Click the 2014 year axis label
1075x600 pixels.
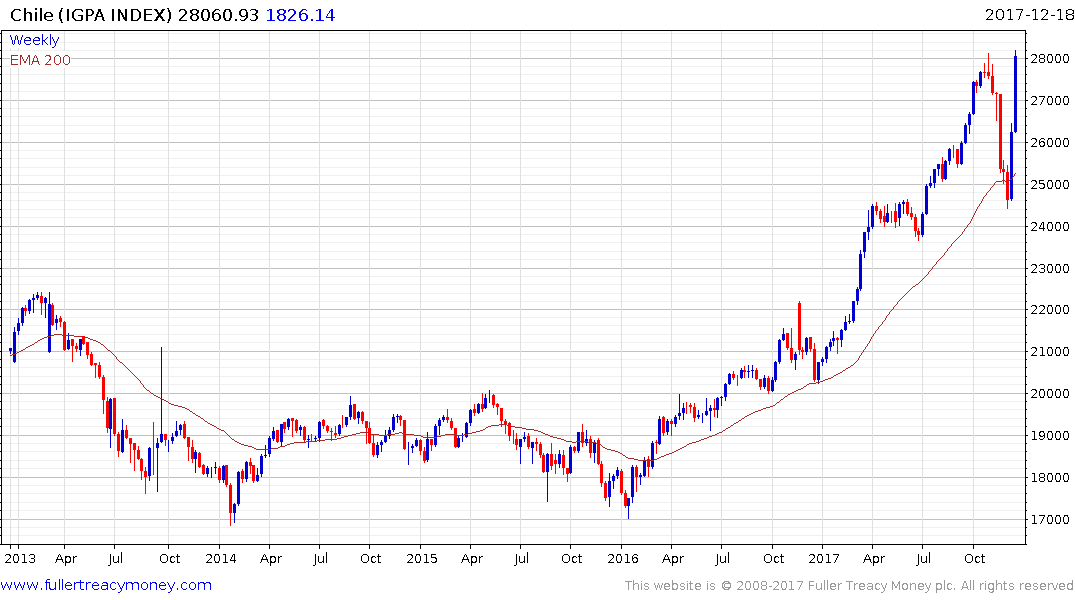[221, 558]
